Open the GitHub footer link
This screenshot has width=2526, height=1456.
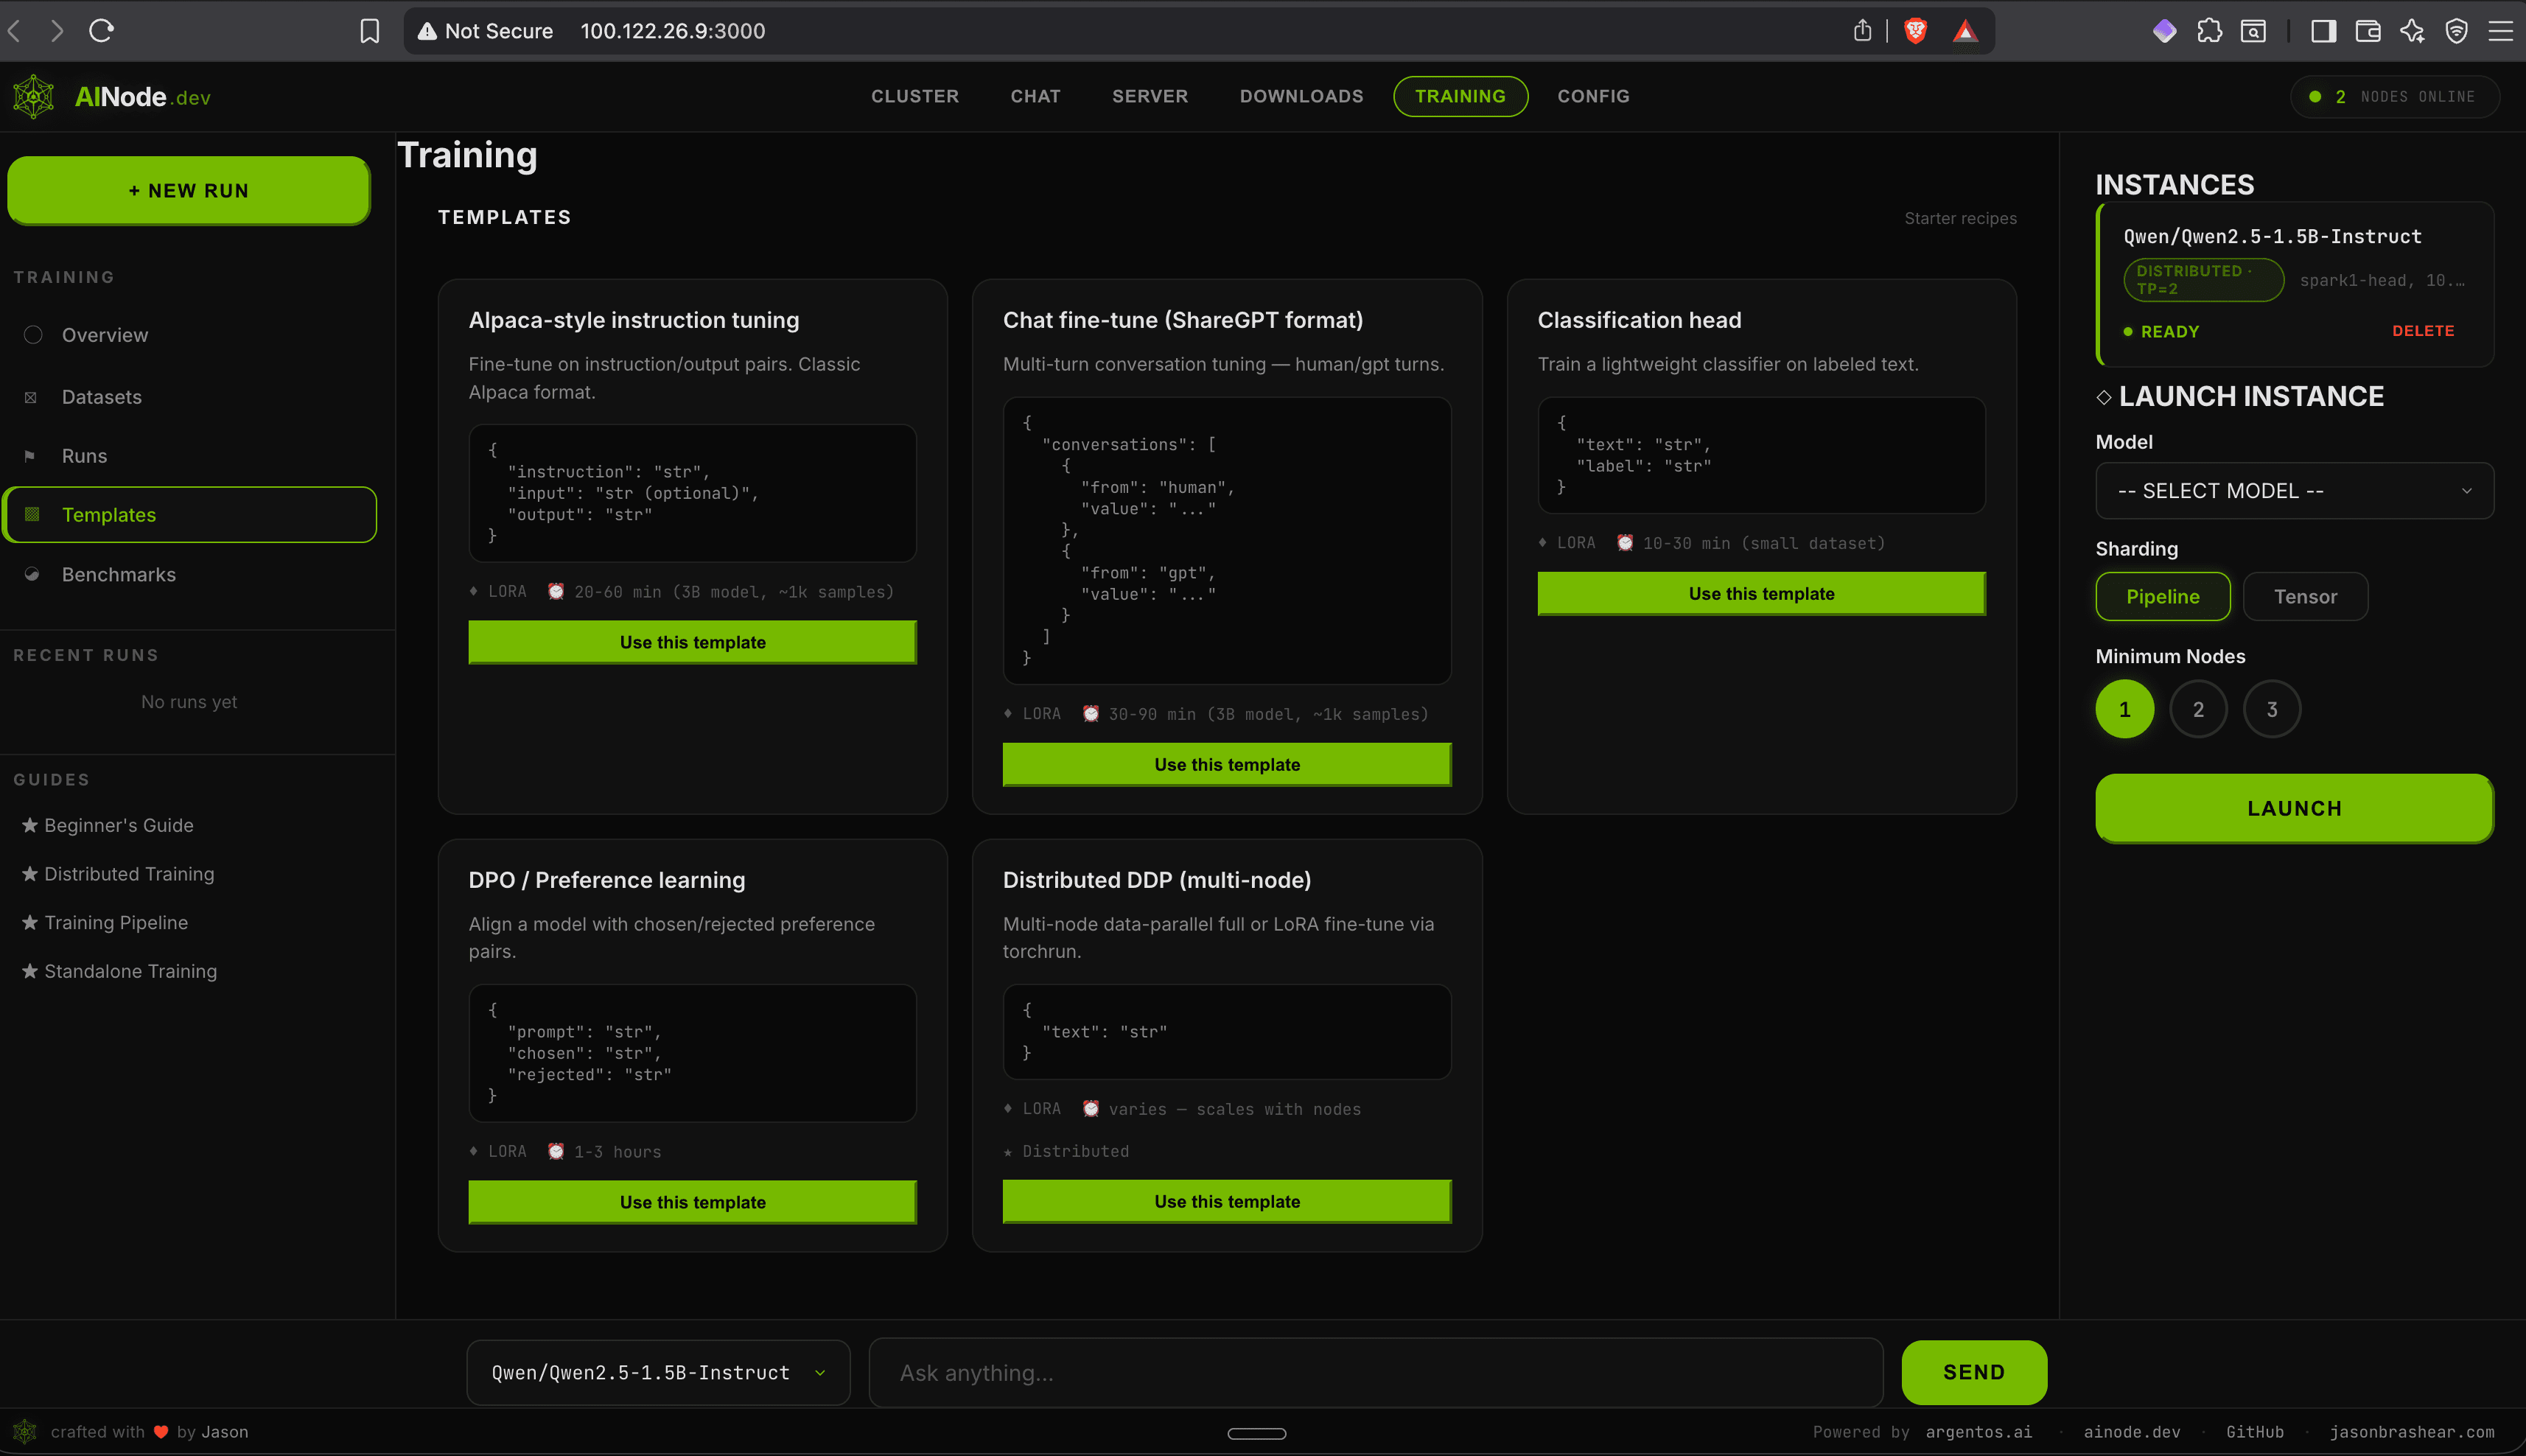point(2254,1432)
